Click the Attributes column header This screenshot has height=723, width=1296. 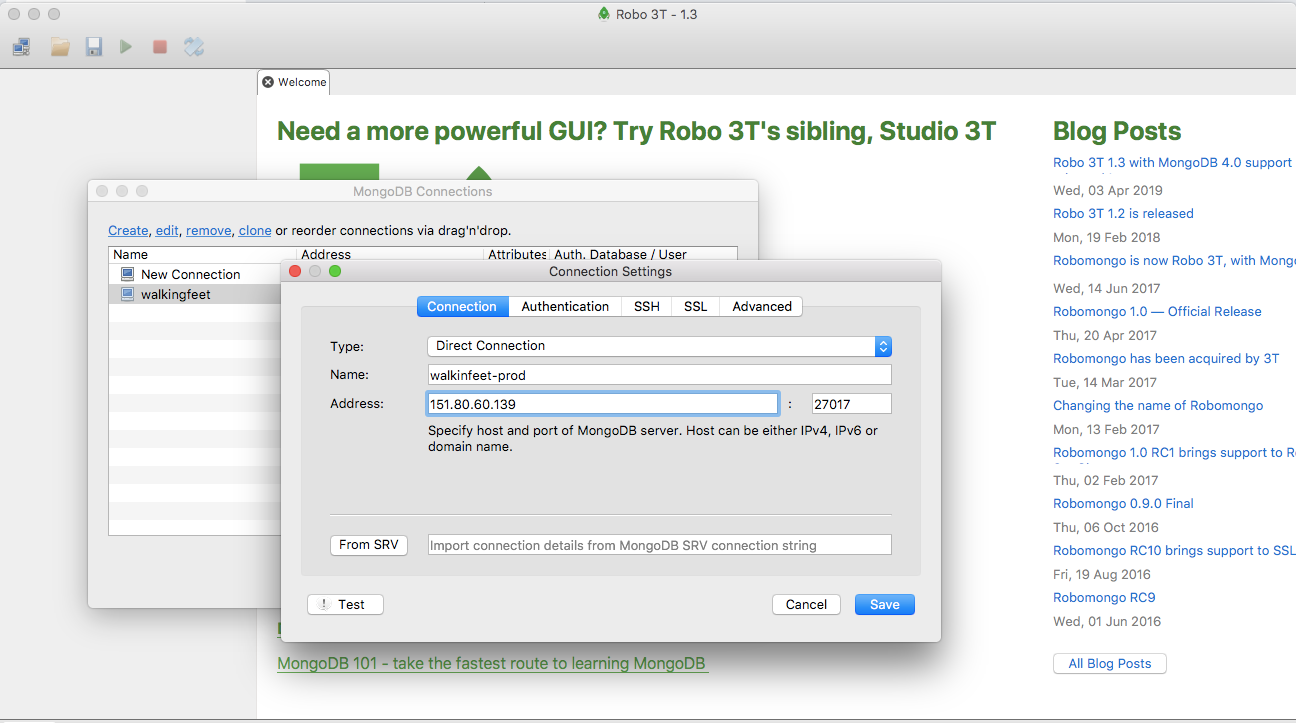517,255
